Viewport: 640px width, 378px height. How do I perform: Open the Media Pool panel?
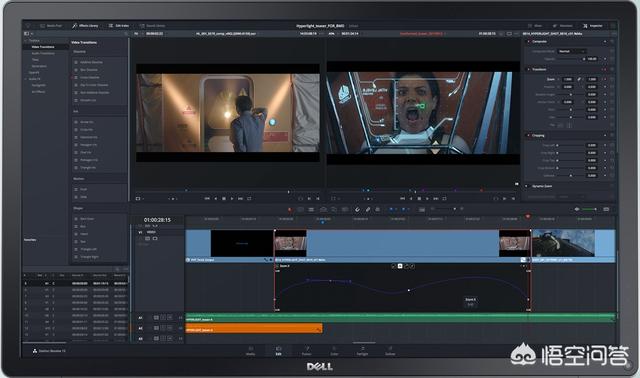(x=51, y=26)
